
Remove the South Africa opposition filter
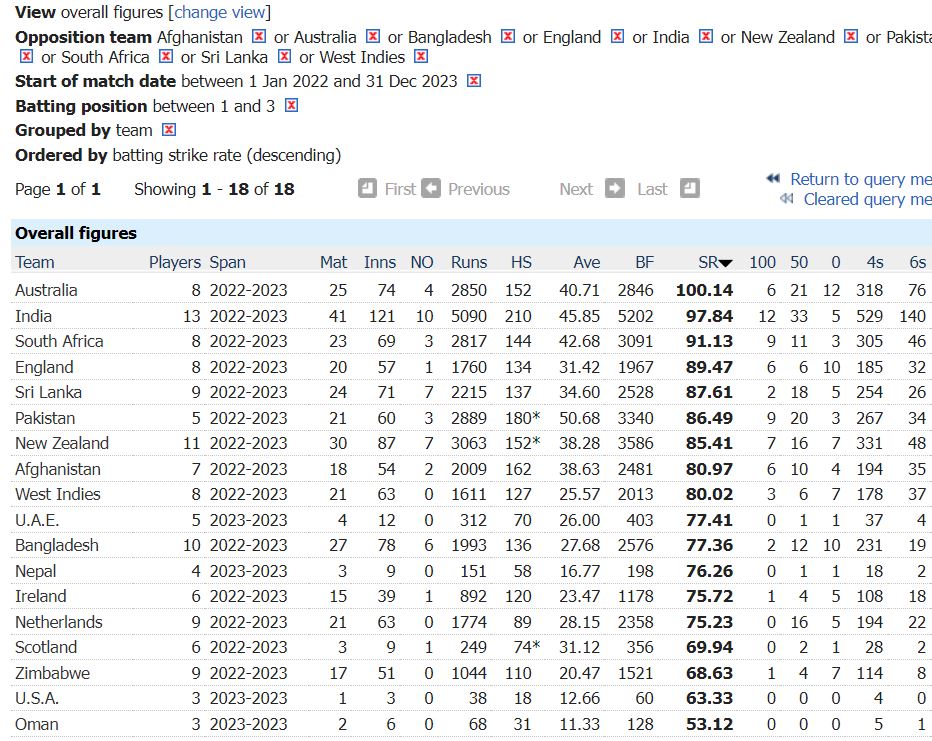(x=166, y=57)
